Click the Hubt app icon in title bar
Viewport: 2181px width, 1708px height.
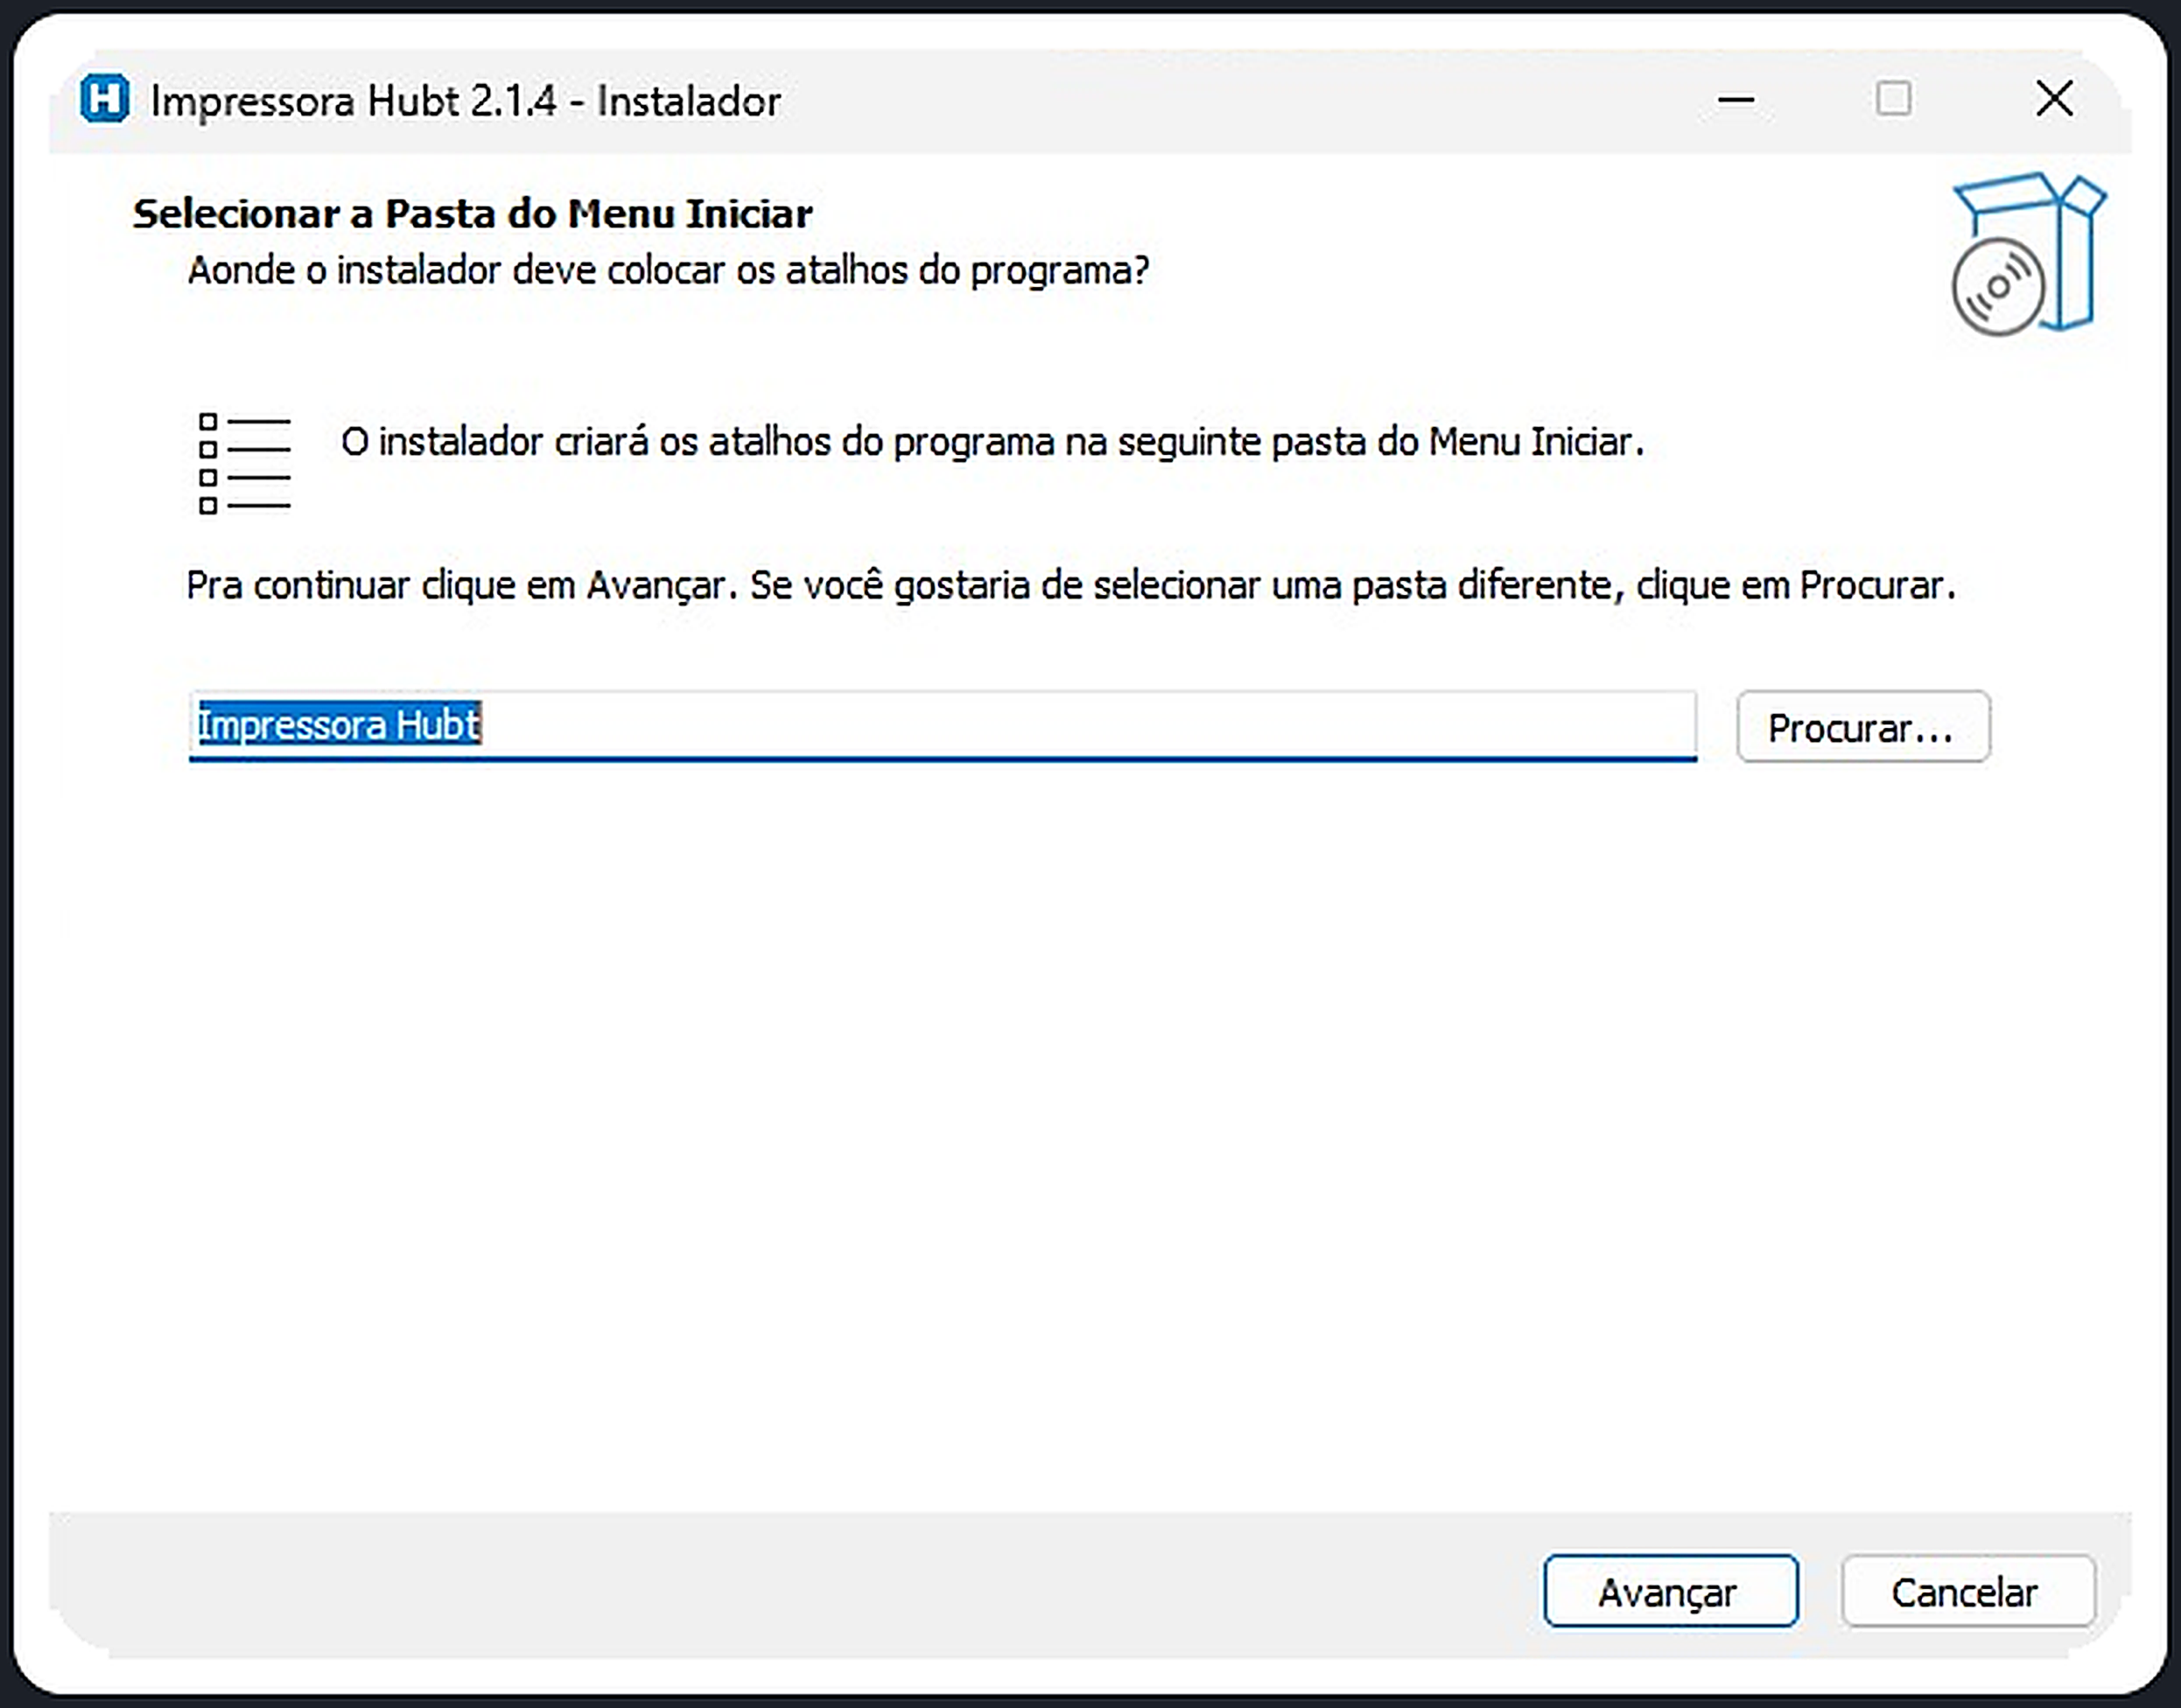105,99
